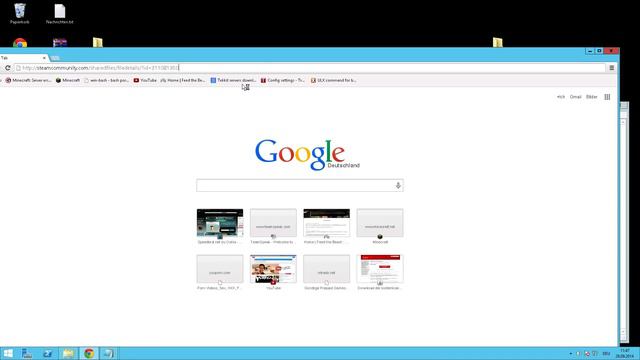Open Bilder image search link
This screenshot has height=360, width=640.
pos(591,97)
